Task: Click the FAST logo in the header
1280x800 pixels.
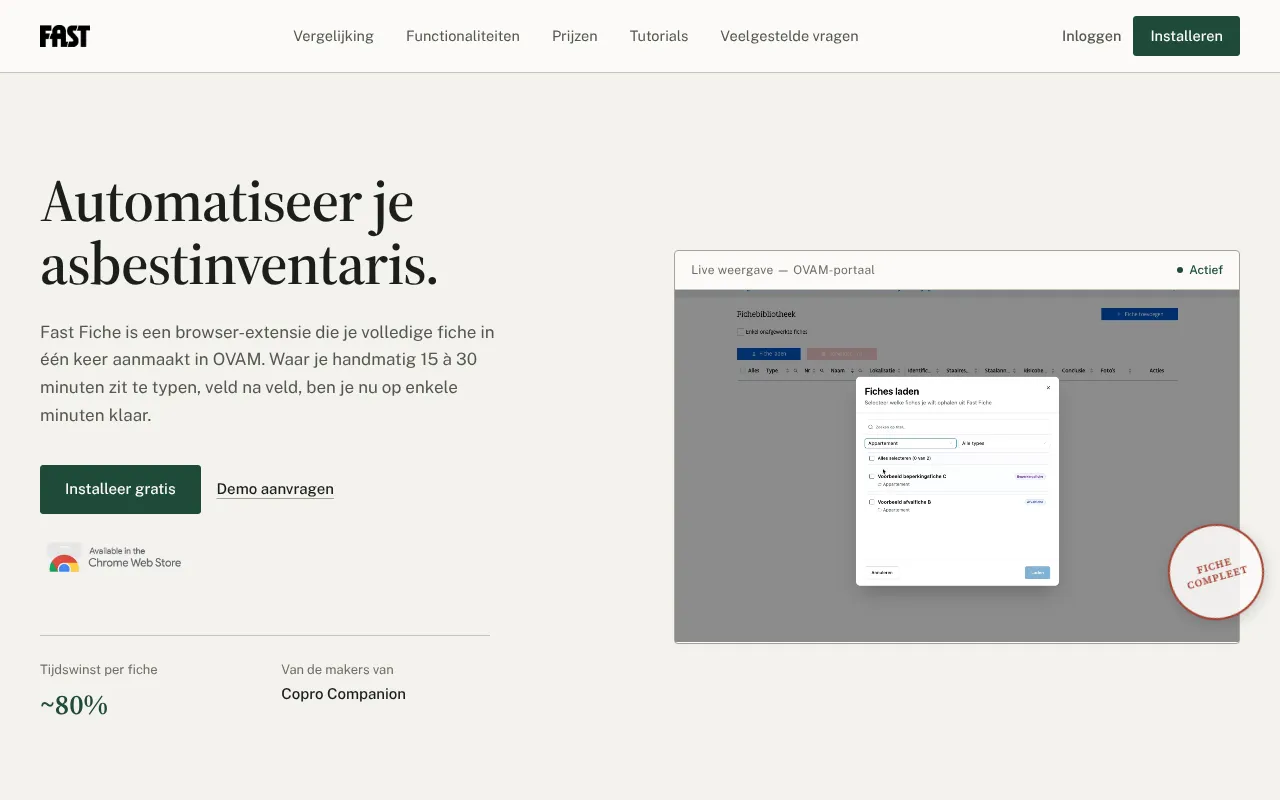Action: pos(65,36)
